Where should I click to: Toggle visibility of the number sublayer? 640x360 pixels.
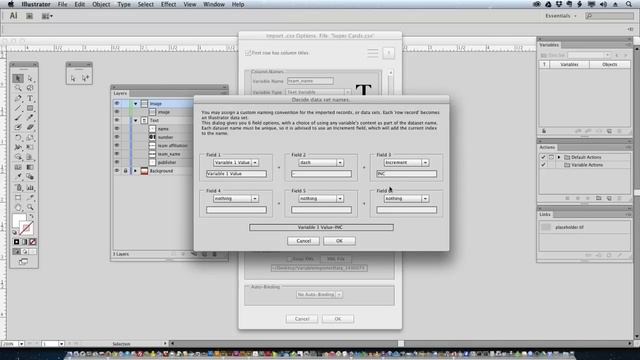click(x=117, y=137)
